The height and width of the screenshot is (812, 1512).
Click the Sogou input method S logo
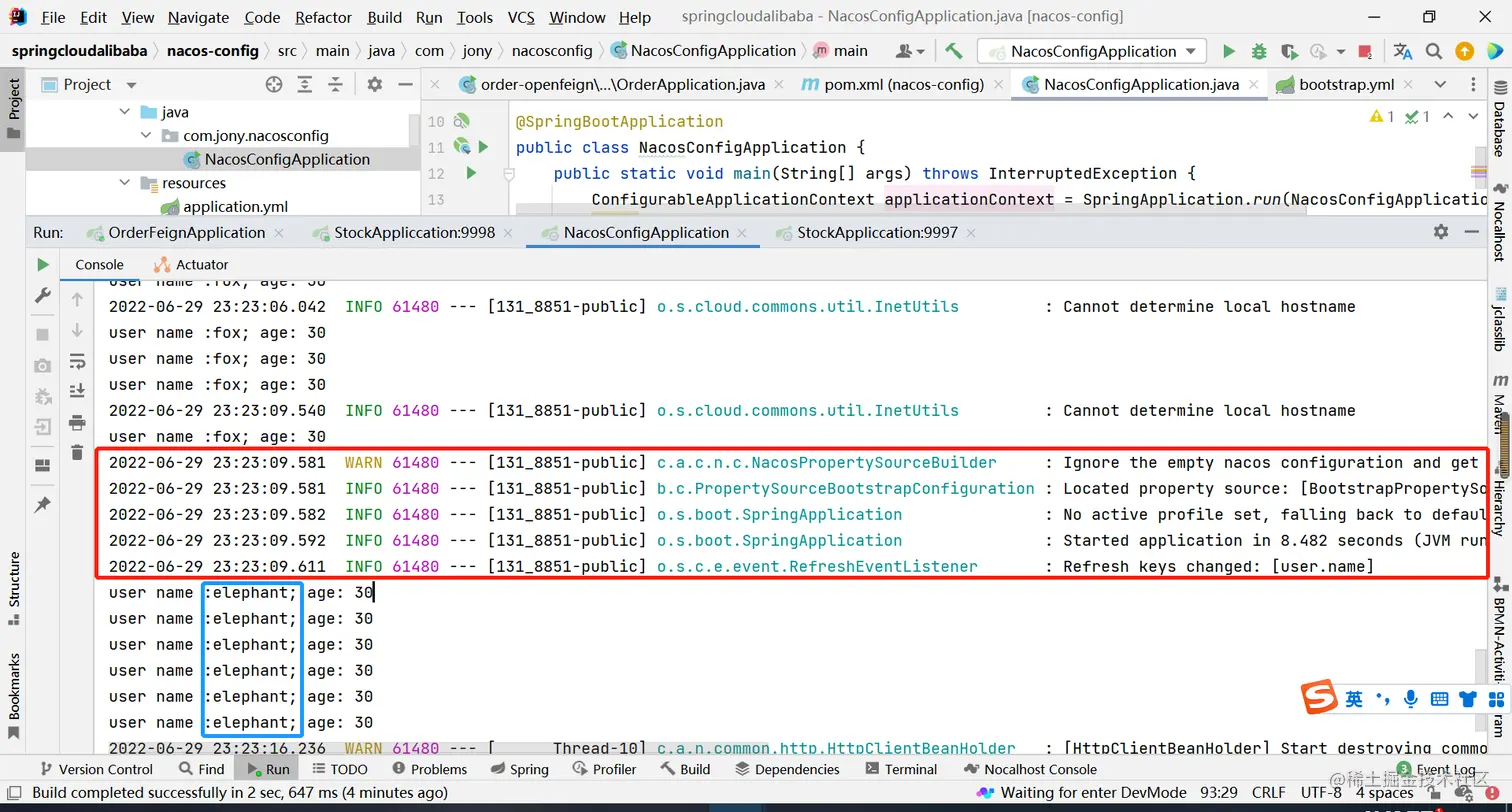(x=1319, y=698)
